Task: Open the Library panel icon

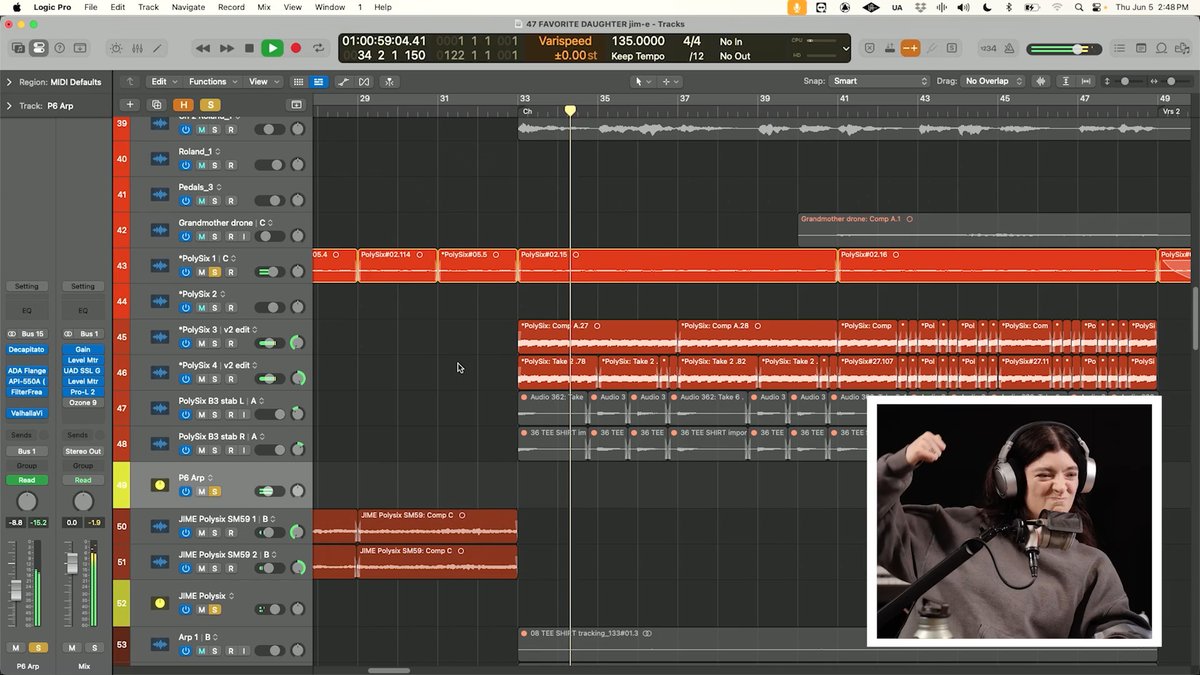Action: point(18,47)
